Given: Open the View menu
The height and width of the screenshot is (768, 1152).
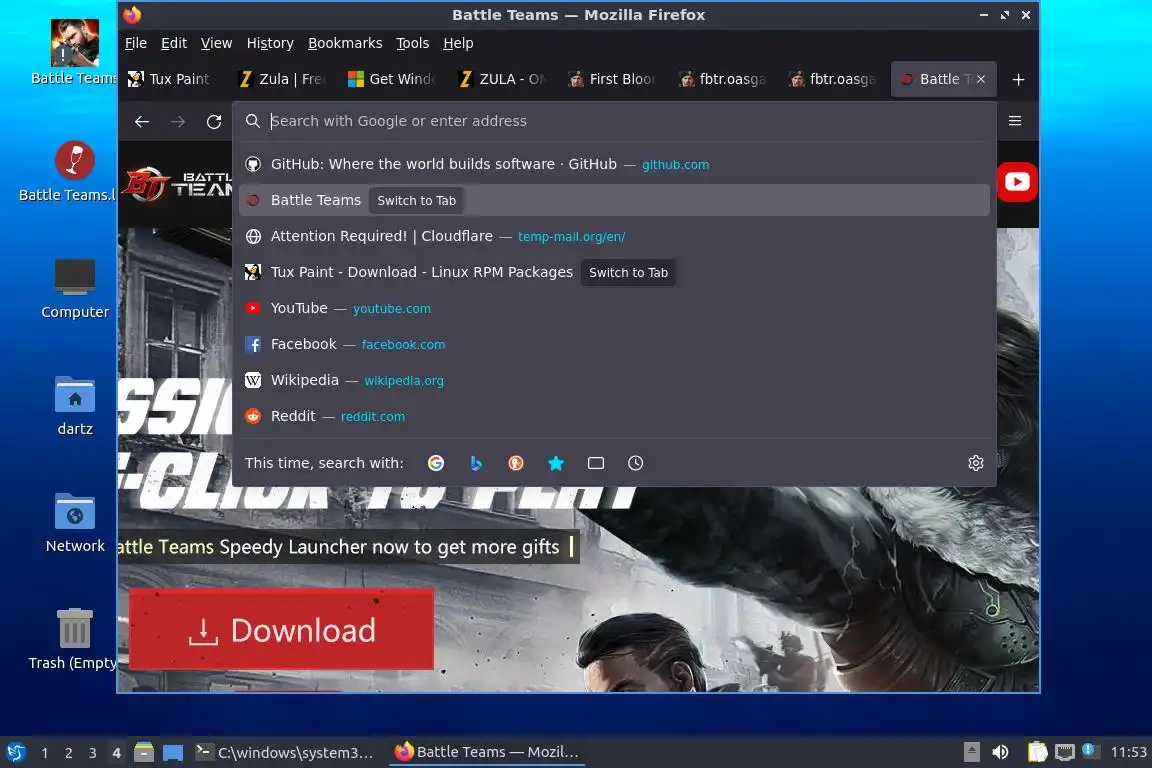Looking at the screenshot, I should (x=216, y=43).
